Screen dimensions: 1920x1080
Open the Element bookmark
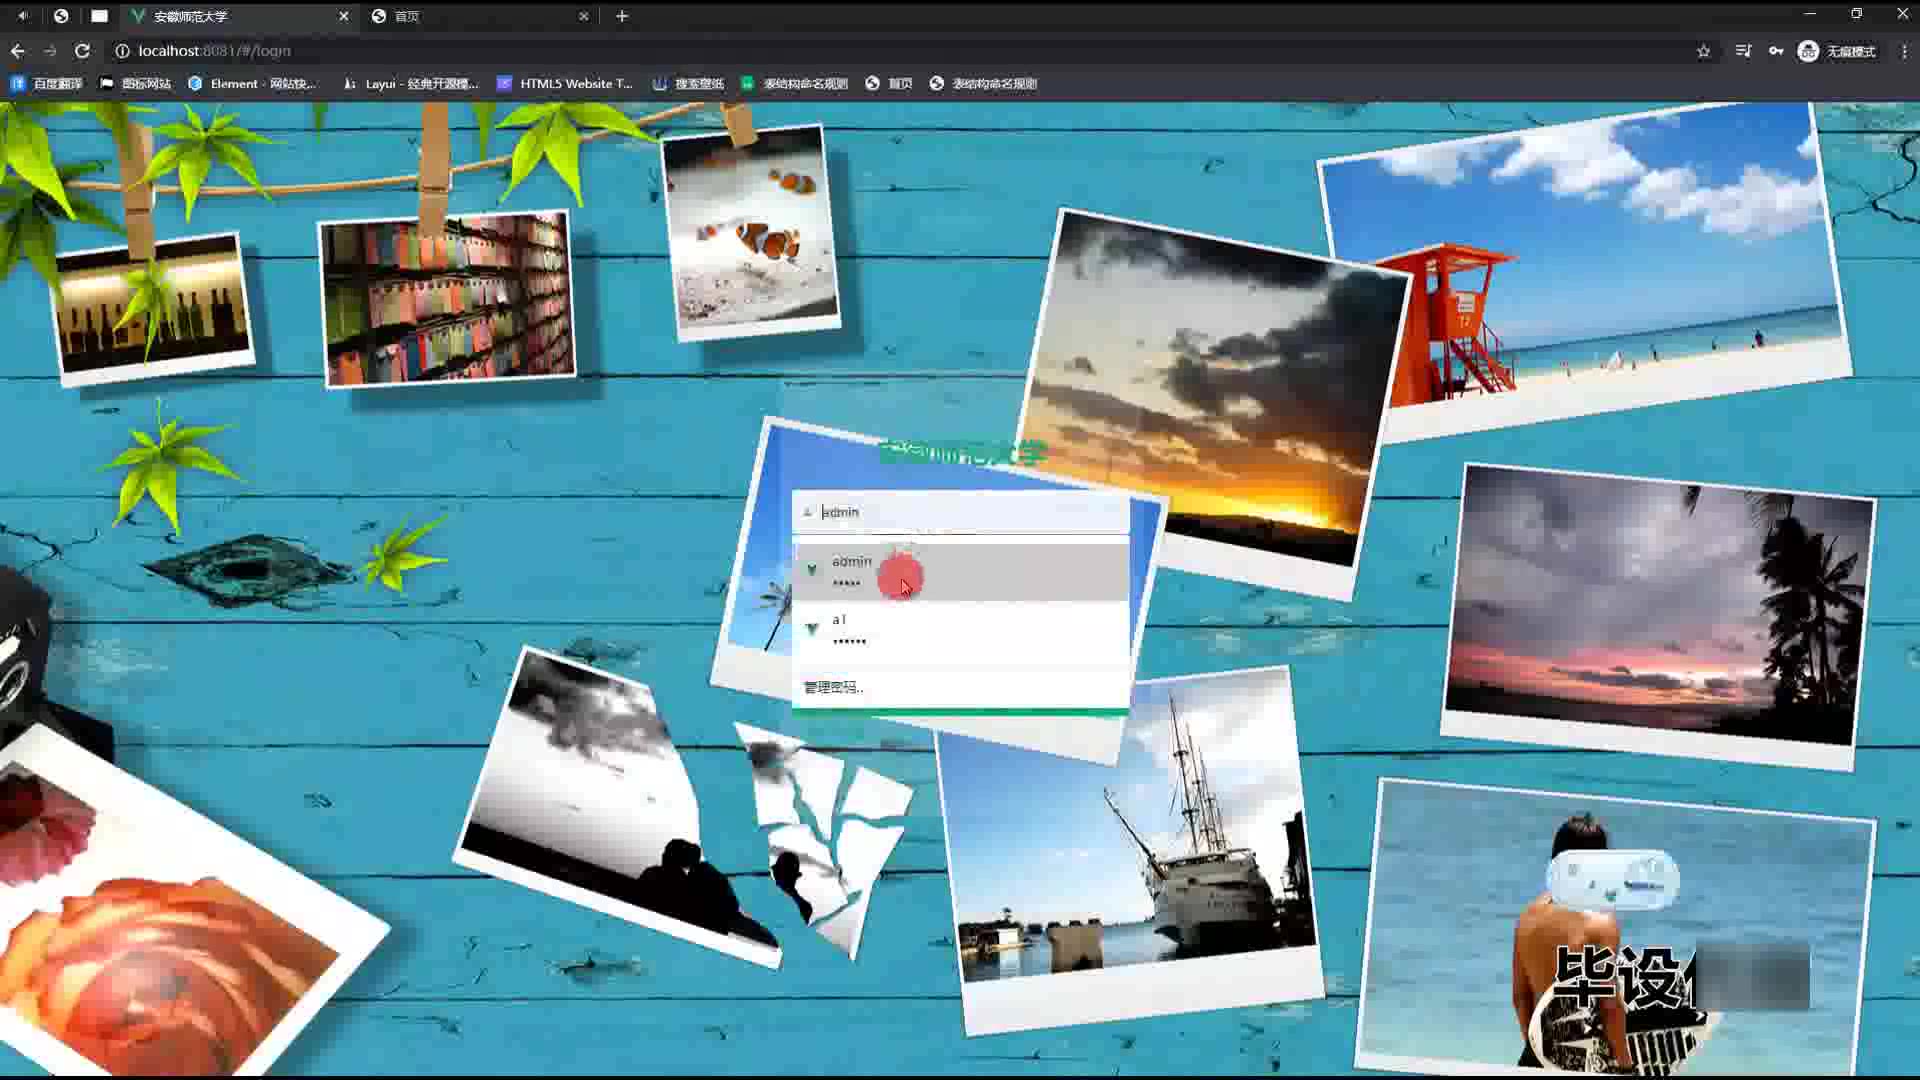point(252,84)
